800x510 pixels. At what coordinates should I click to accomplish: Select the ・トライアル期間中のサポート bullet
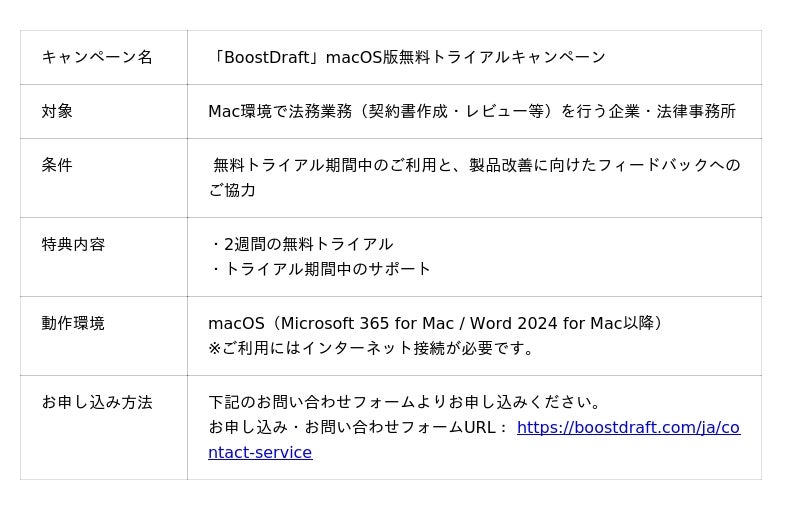click(x=320, y=269)
